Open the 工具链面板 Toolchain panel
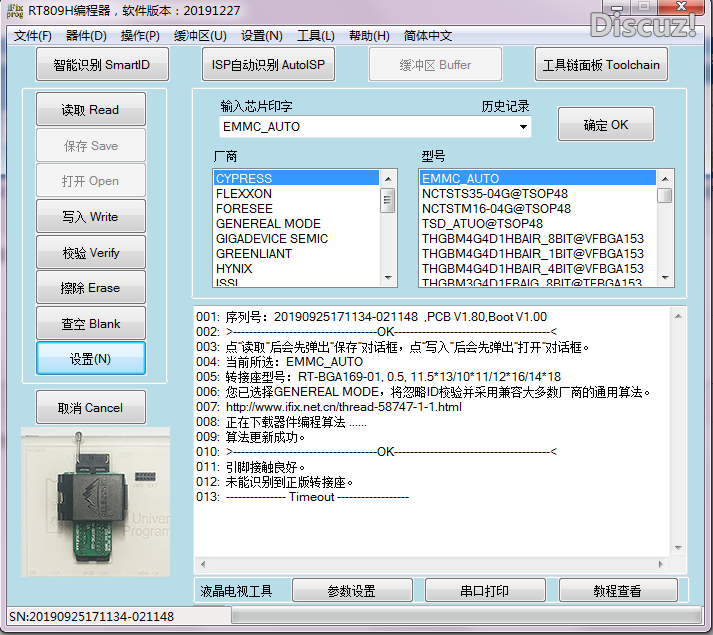Screen dimensions: 713x635 point(601,65)
